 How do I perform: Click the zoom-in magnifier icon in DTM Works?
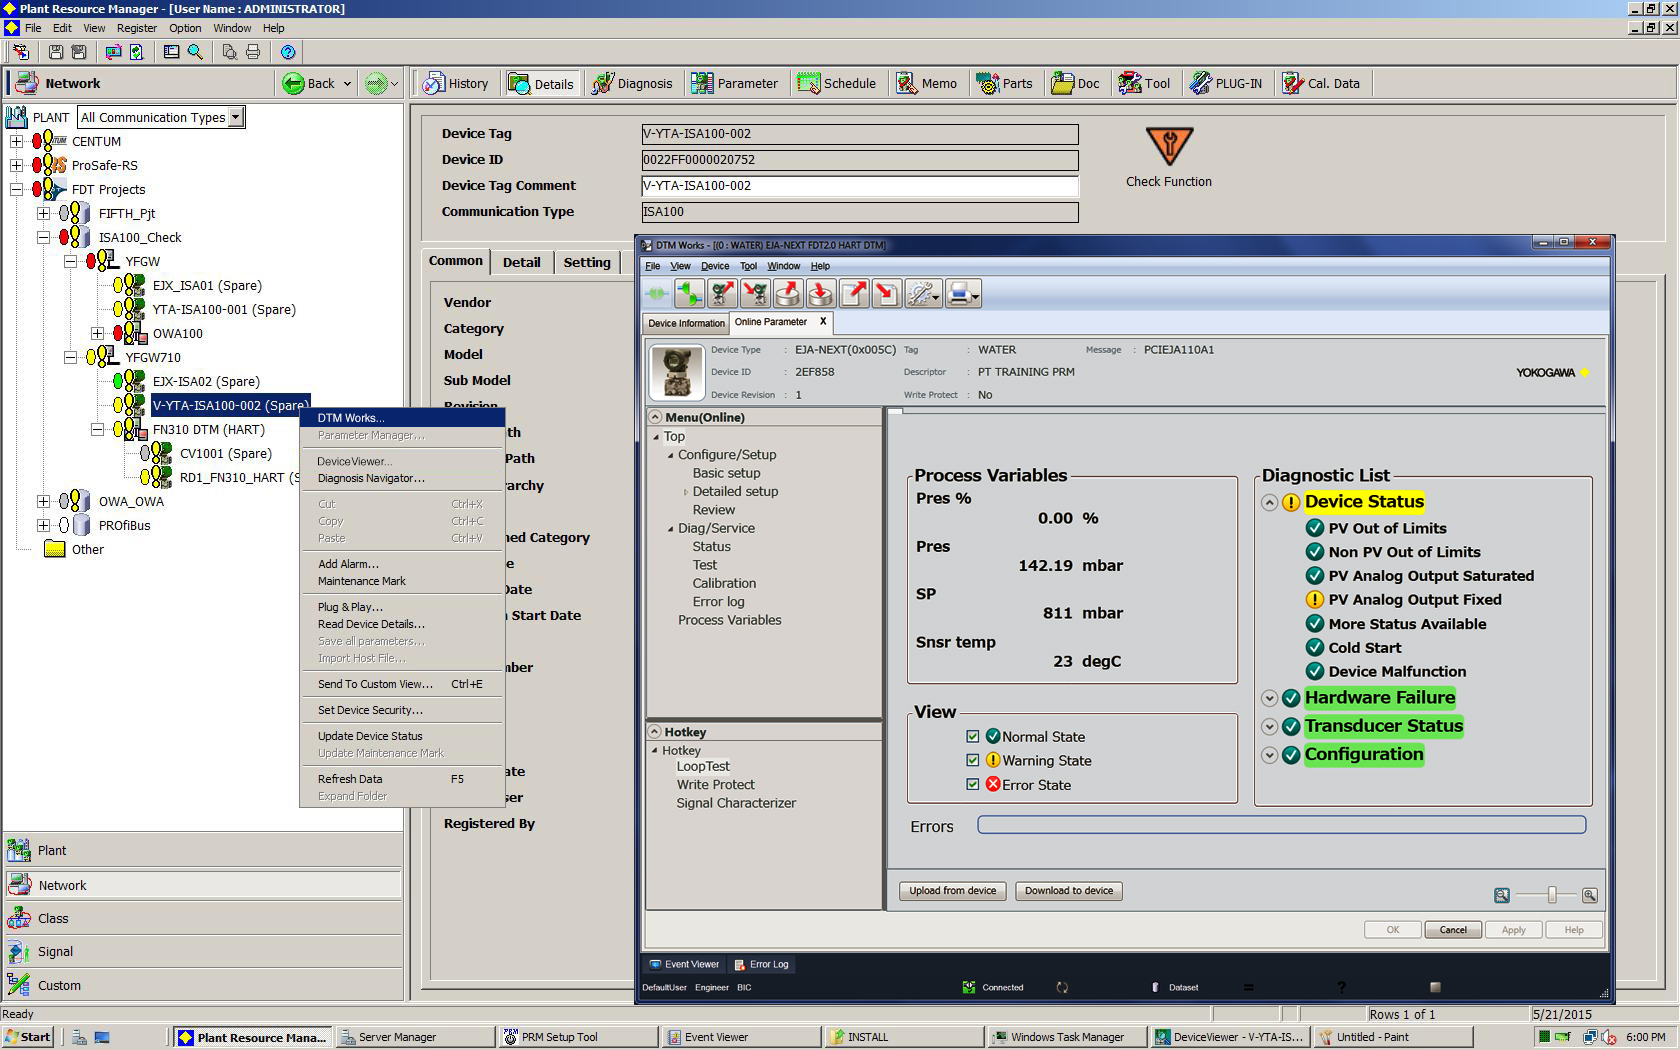(x=1589, y=896)
